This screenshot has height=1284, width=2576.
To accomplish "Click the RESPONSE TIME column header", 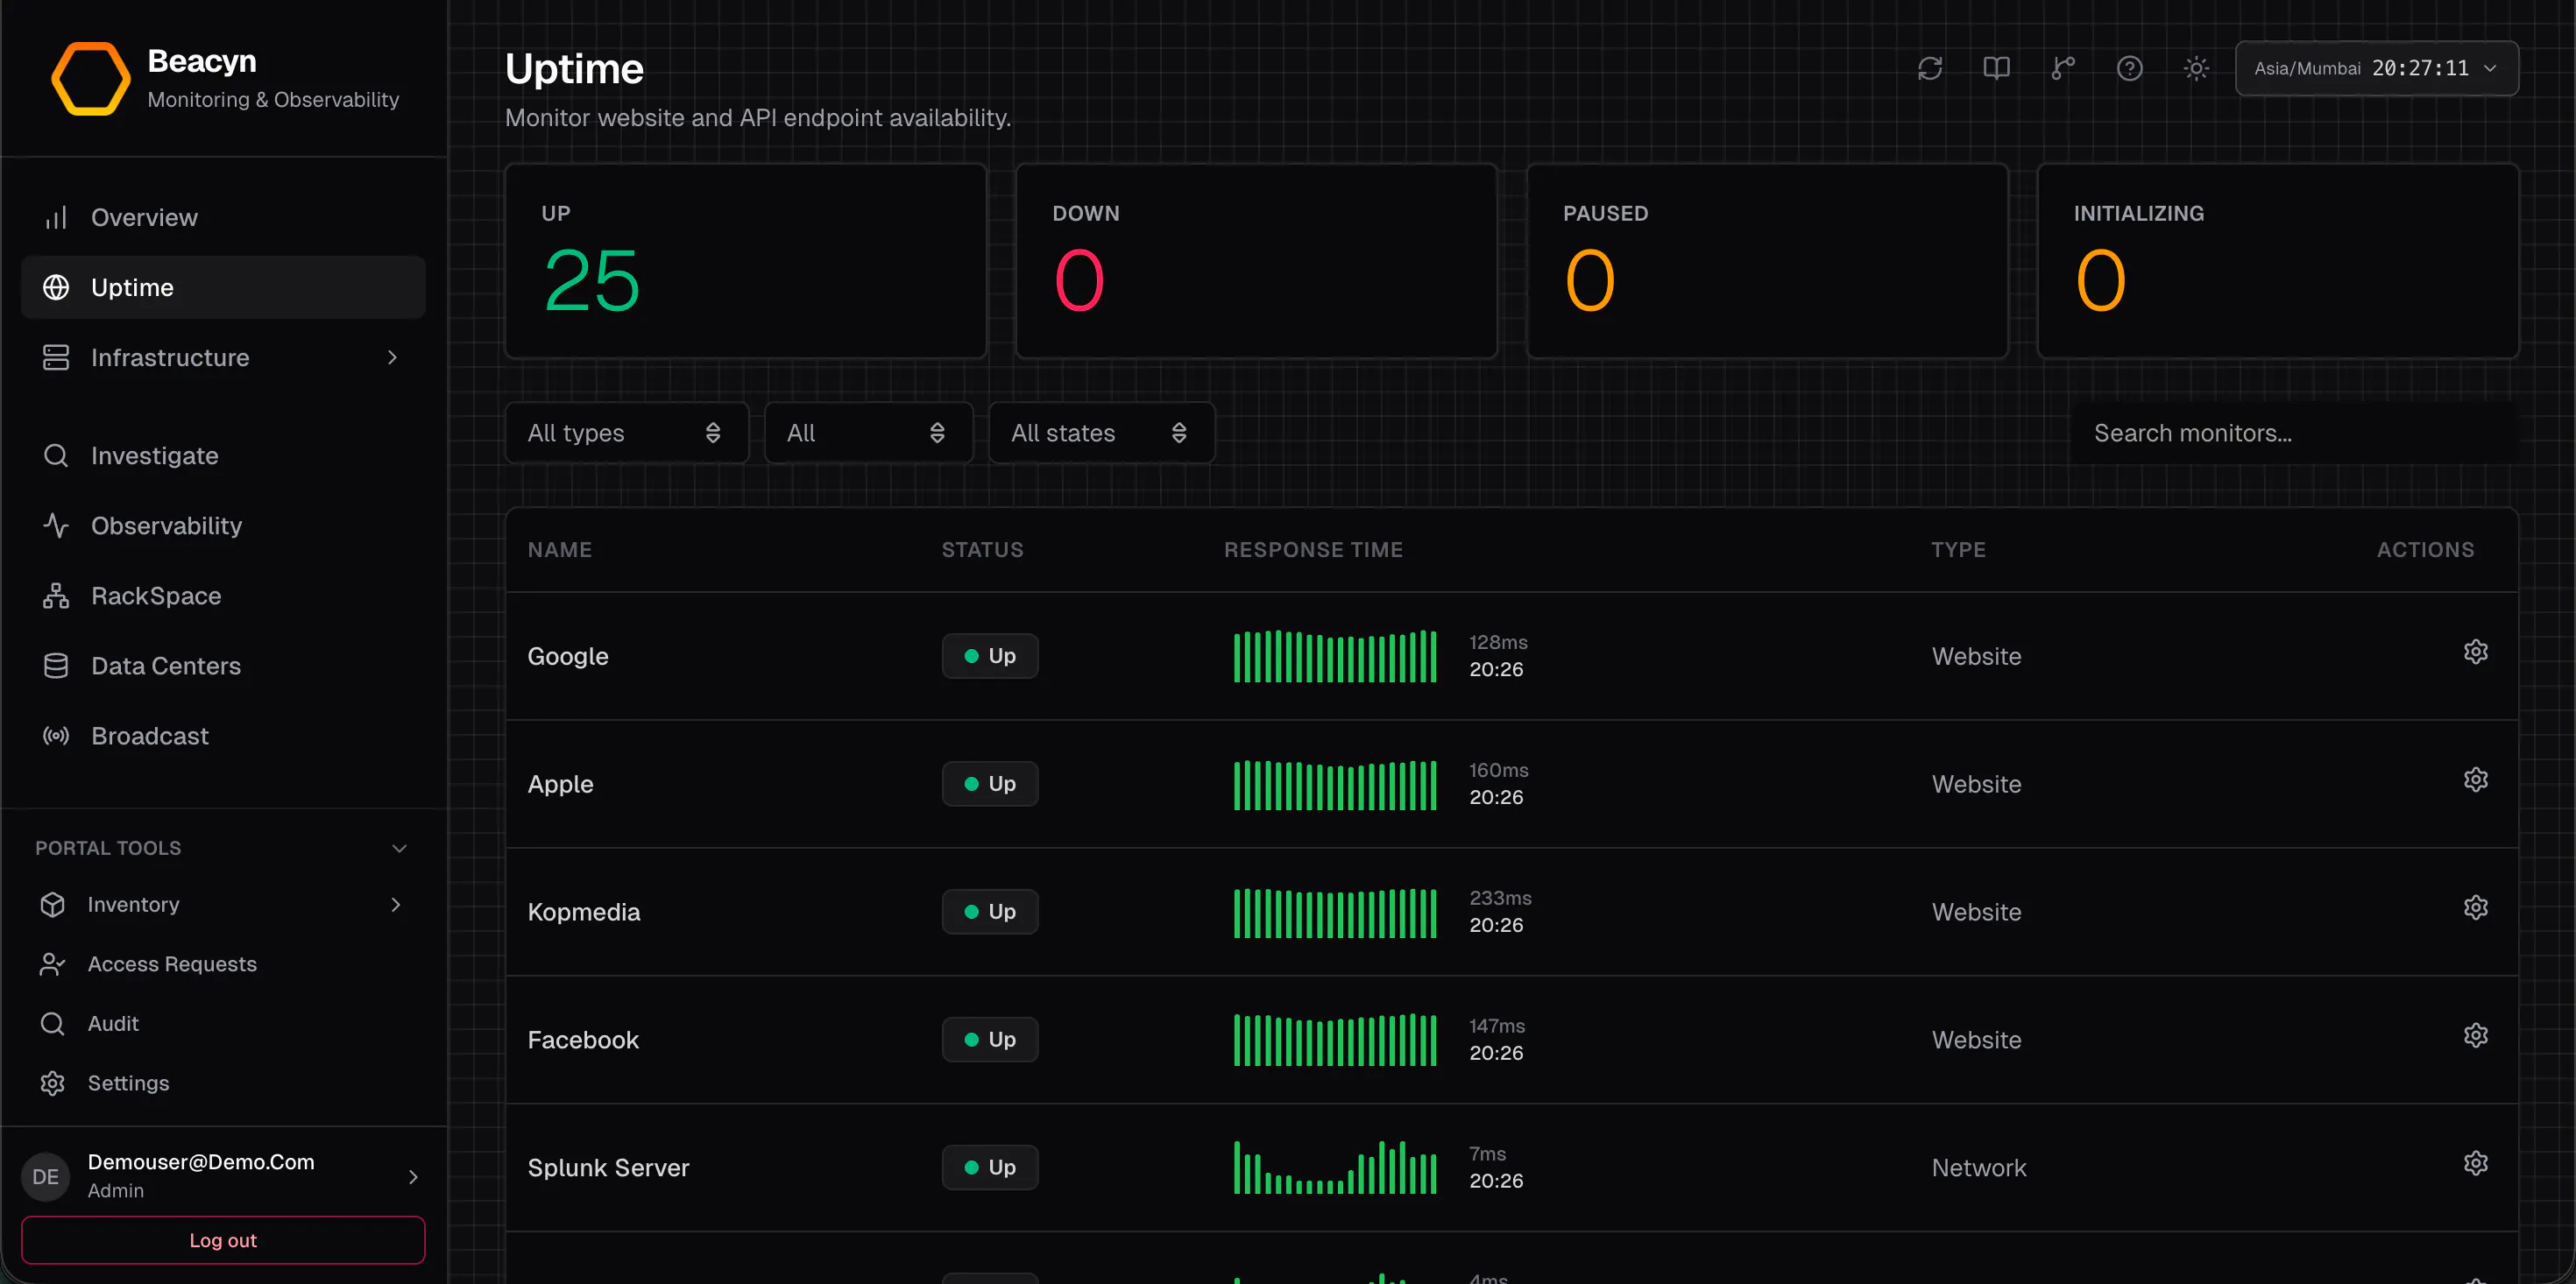I will [1313, 550].
